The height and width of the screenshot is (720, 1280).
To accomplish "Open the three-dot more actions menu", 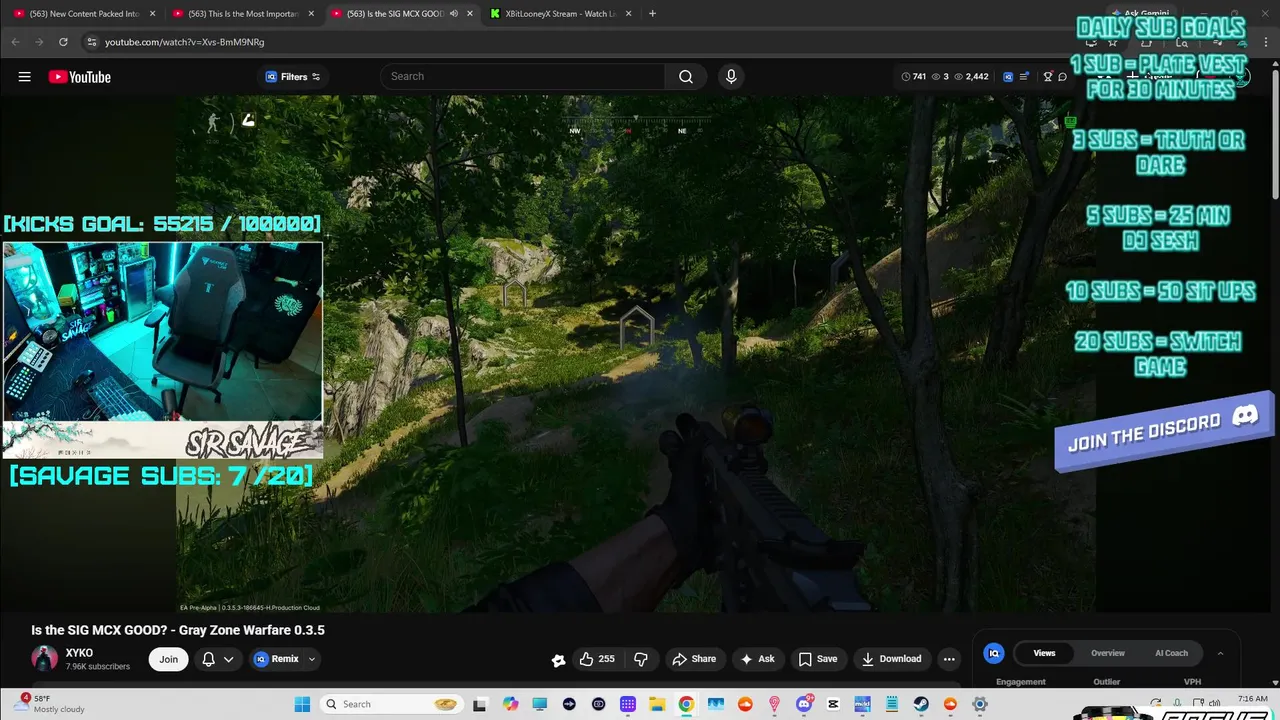I will [949, 659].
